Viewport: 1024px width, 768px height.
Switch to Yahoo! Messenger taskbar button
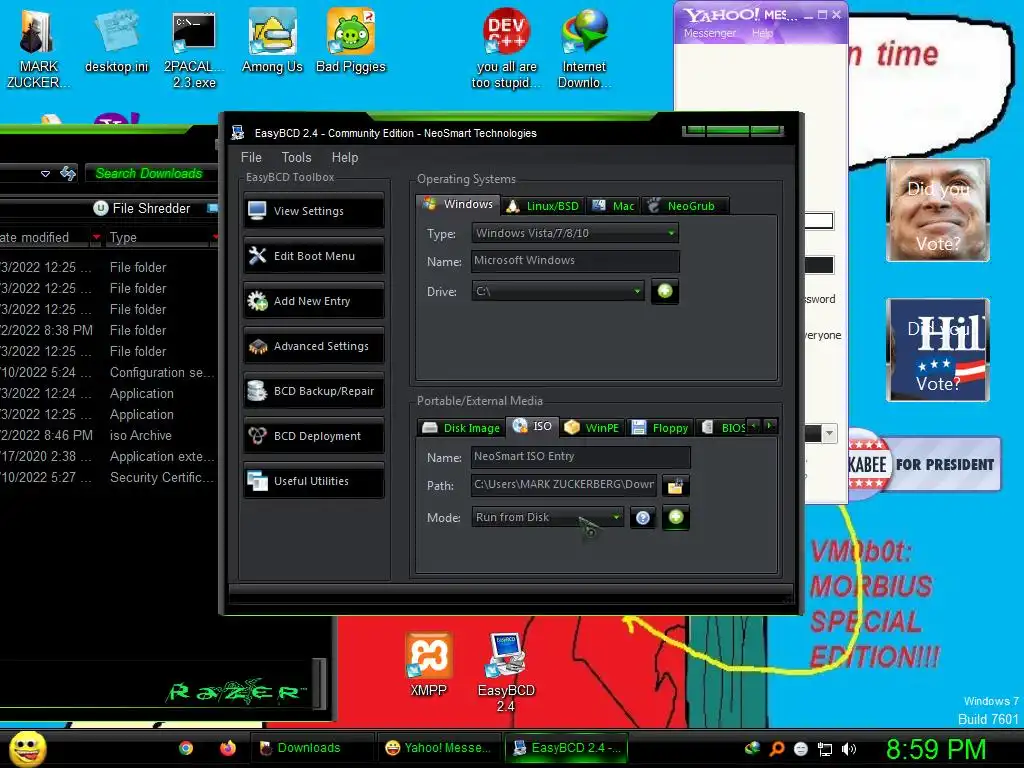coord(438,748)
